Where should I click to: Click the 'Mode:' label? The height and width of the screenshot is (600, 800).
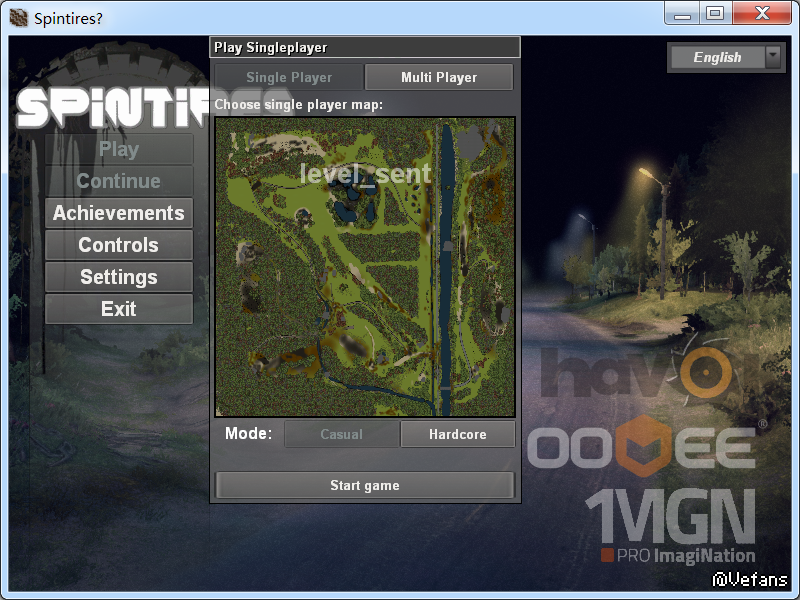248,434
